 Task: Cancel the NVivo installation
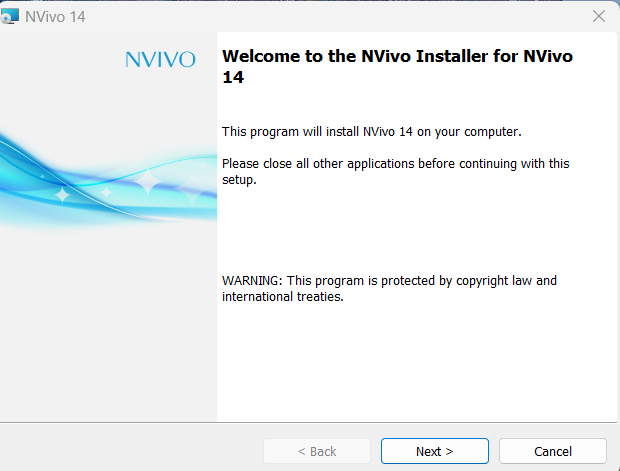[552, 451]
